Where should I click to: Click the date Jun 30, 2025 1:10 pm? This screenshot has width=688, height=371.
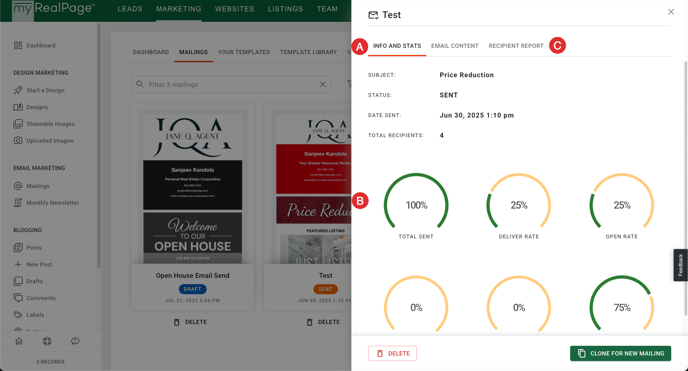pyautogui.click(x=477, y=115)
